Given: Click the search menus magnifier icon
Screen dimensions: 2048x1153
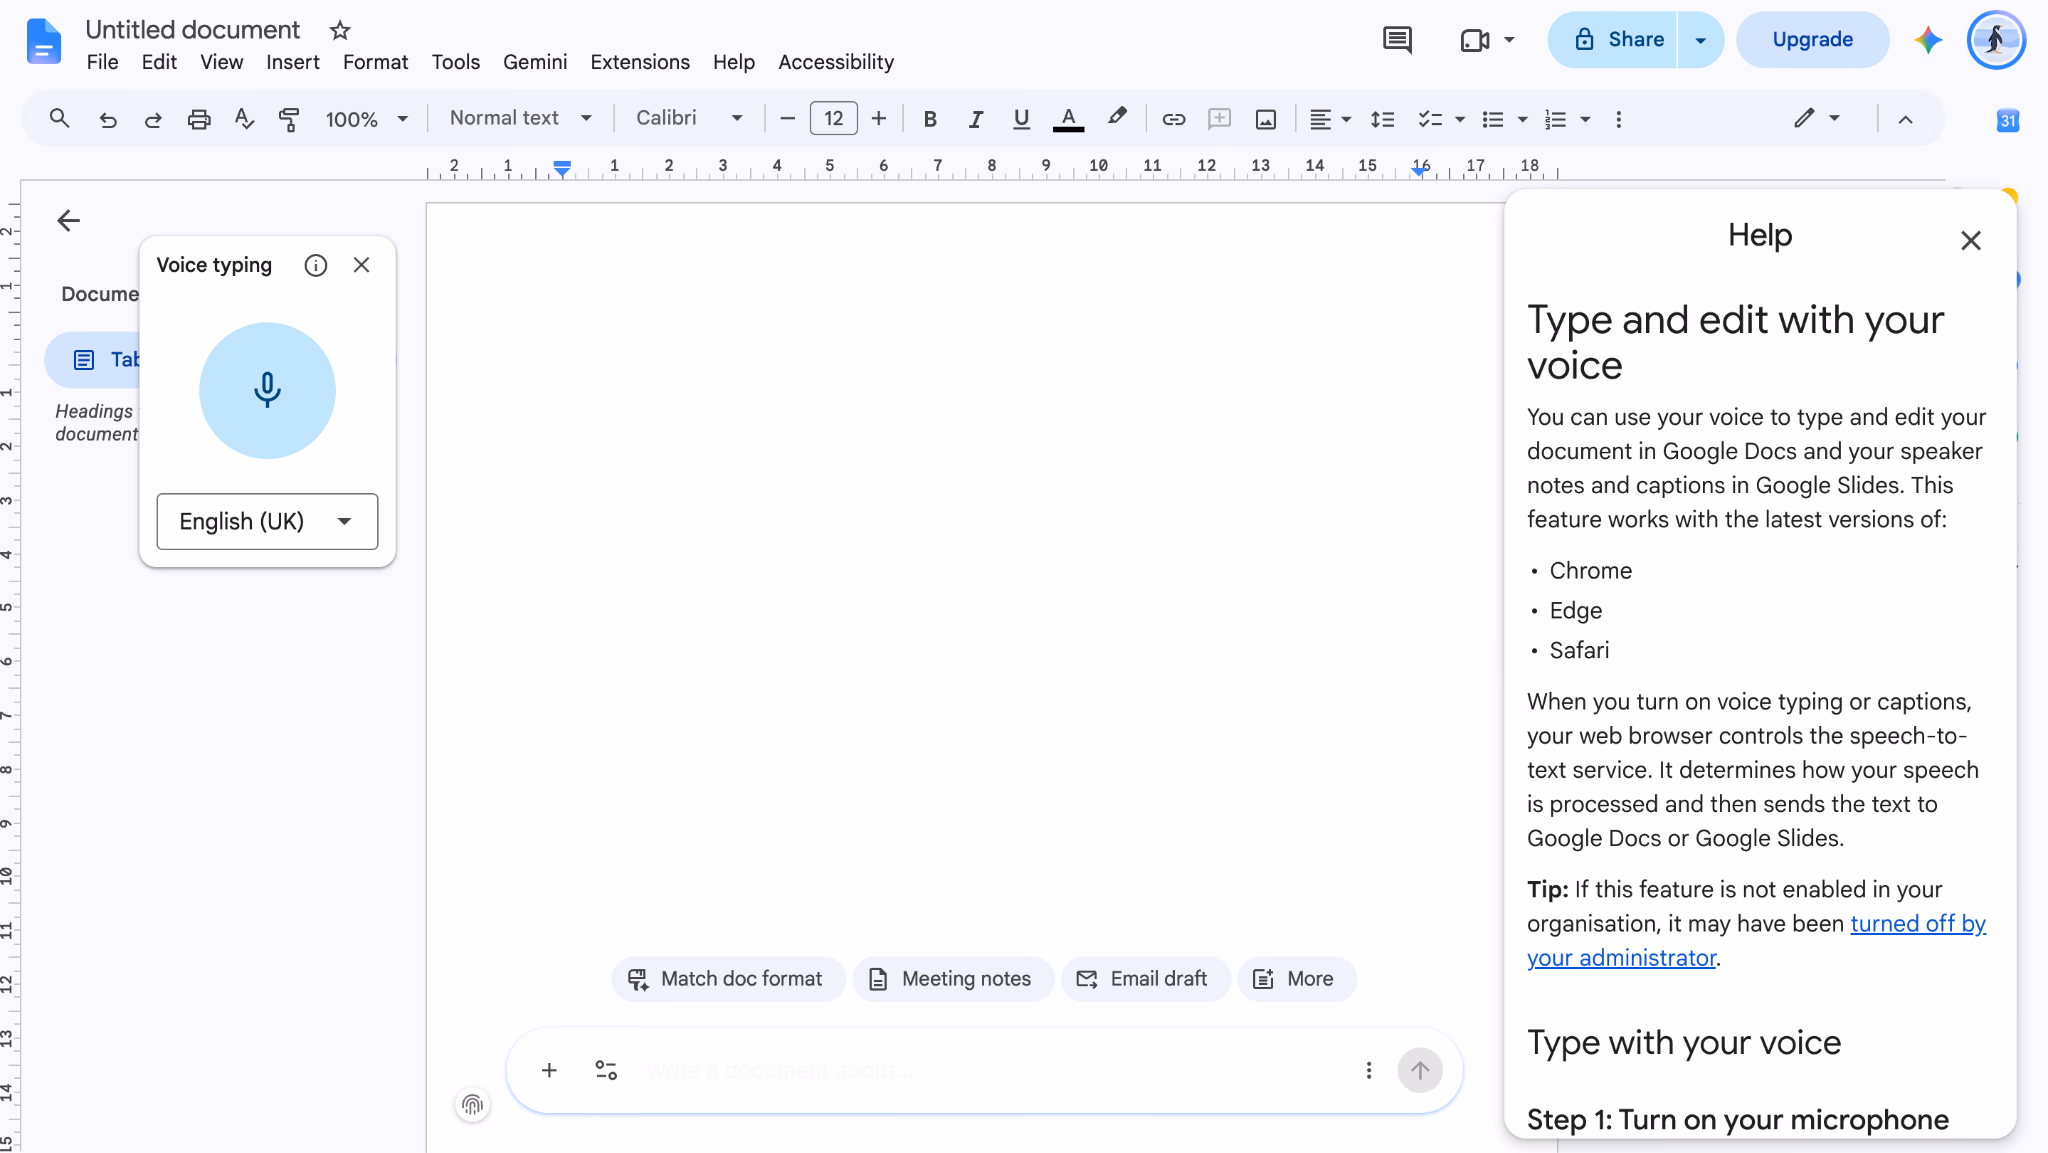Looking at the screenshot, I should (x=59, y=118).
